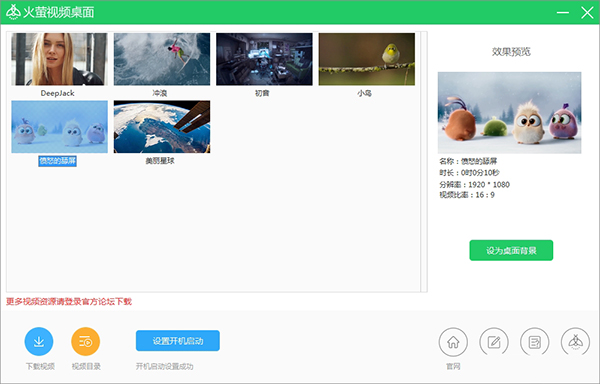Click the firefly logo in title bar
Screen dimensions: 600x384
pos(13,12)
